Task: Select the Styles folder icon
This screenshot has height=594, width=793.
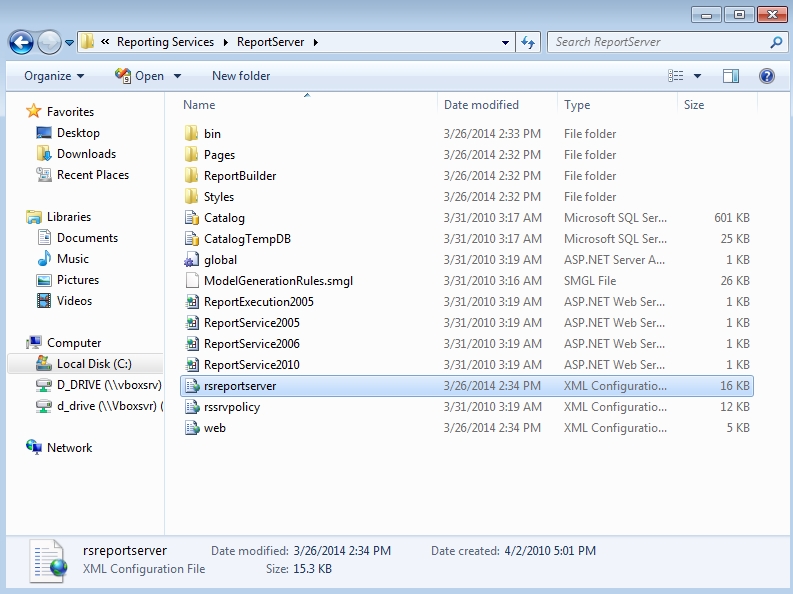Action: (191, 197)
